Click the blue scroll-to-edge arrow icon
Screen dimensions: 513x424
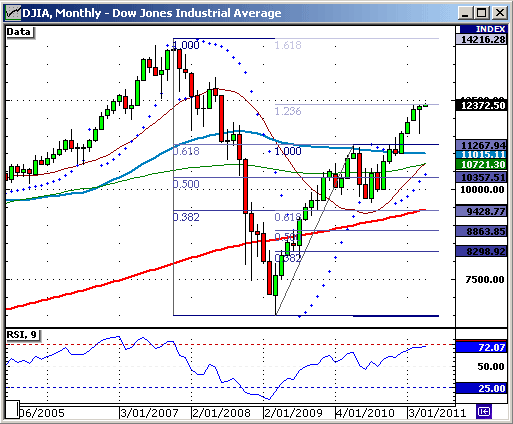coord(484,412)
